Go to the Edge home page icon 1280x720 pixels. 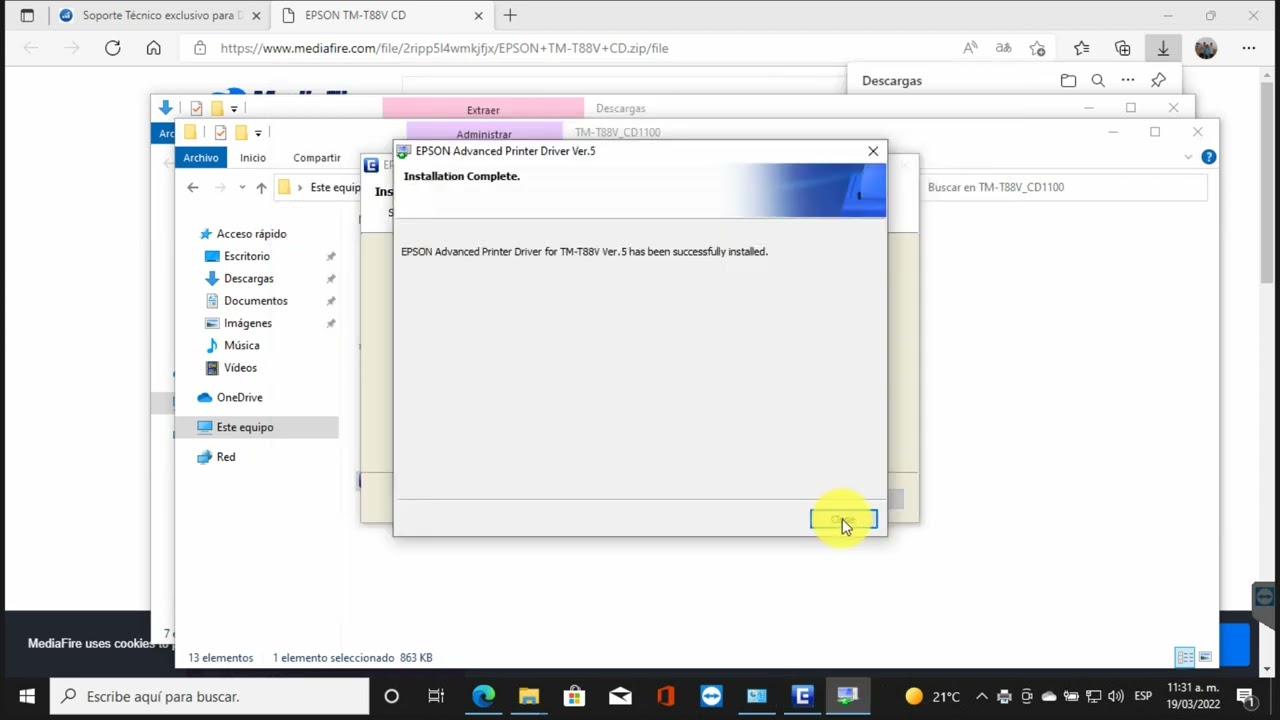153,48
